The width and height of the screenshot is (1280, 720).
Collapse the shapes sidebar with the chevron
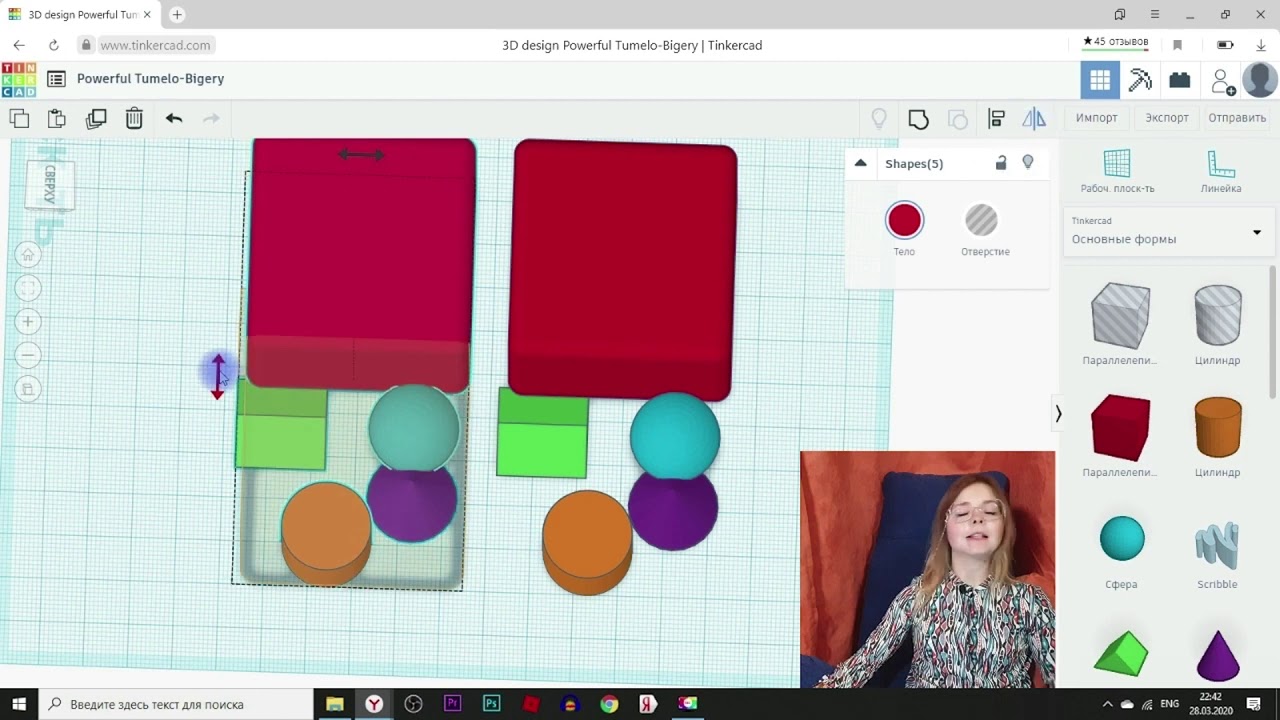point(1058,413)
